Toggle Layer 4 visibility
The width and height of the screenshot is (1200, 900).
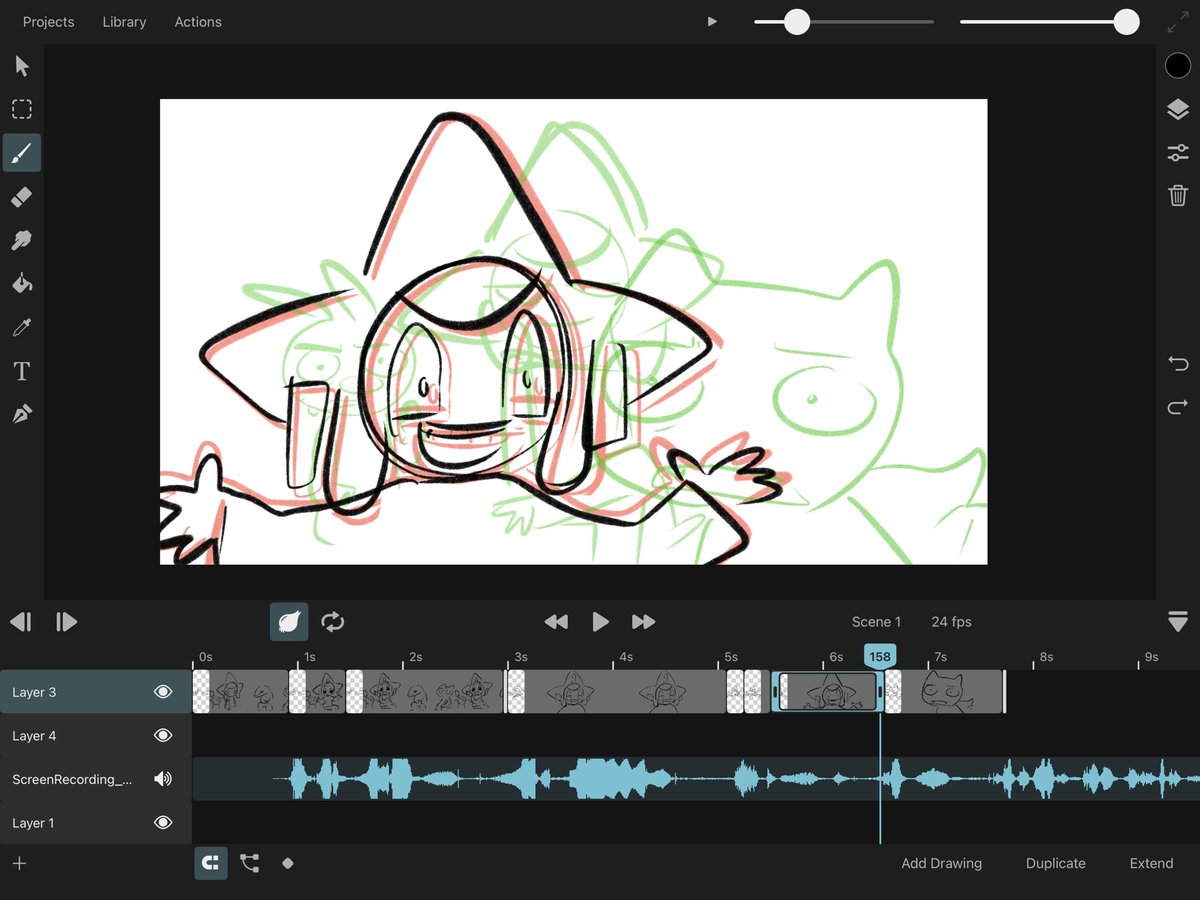pos(163,736)
